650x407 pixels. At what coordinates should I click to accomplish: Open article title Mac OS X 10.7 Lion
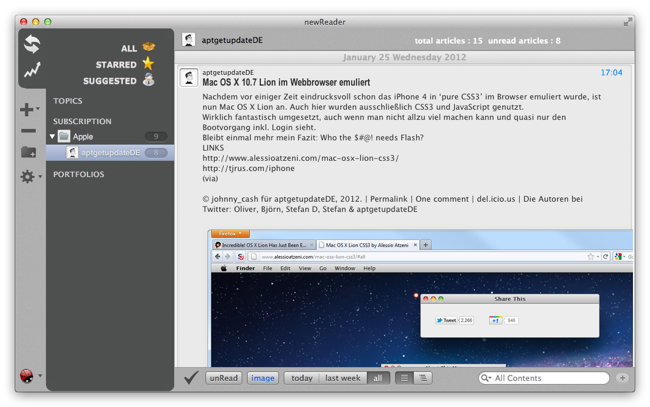286,82
